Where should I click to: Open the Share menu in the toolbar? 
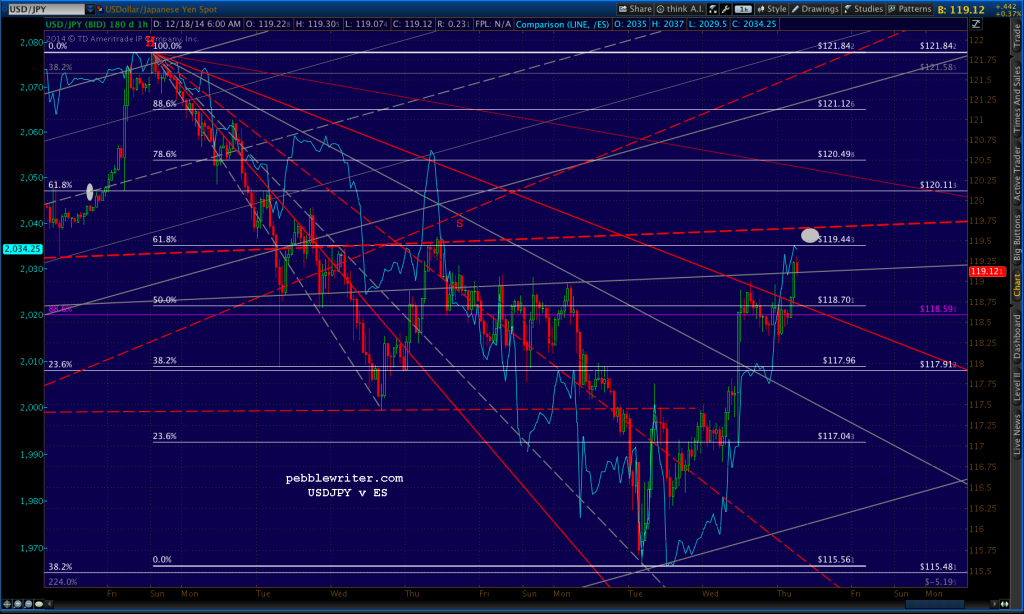(x=638, y=7)
